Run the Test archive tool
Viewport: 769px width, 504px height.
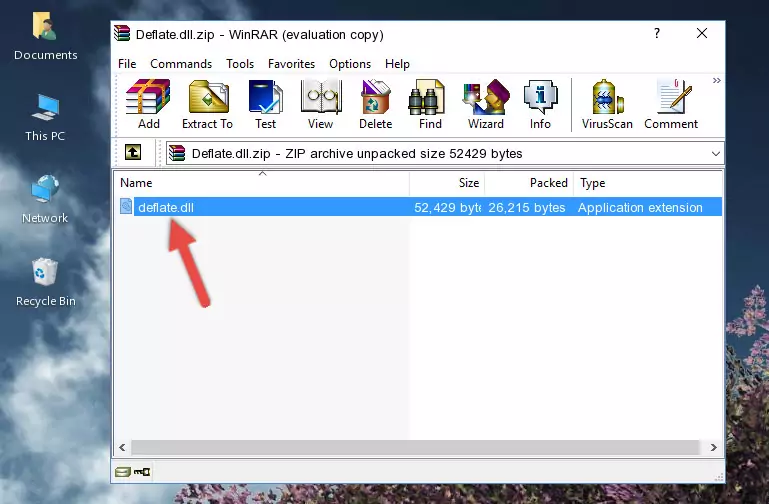click(x=265, y=103)
